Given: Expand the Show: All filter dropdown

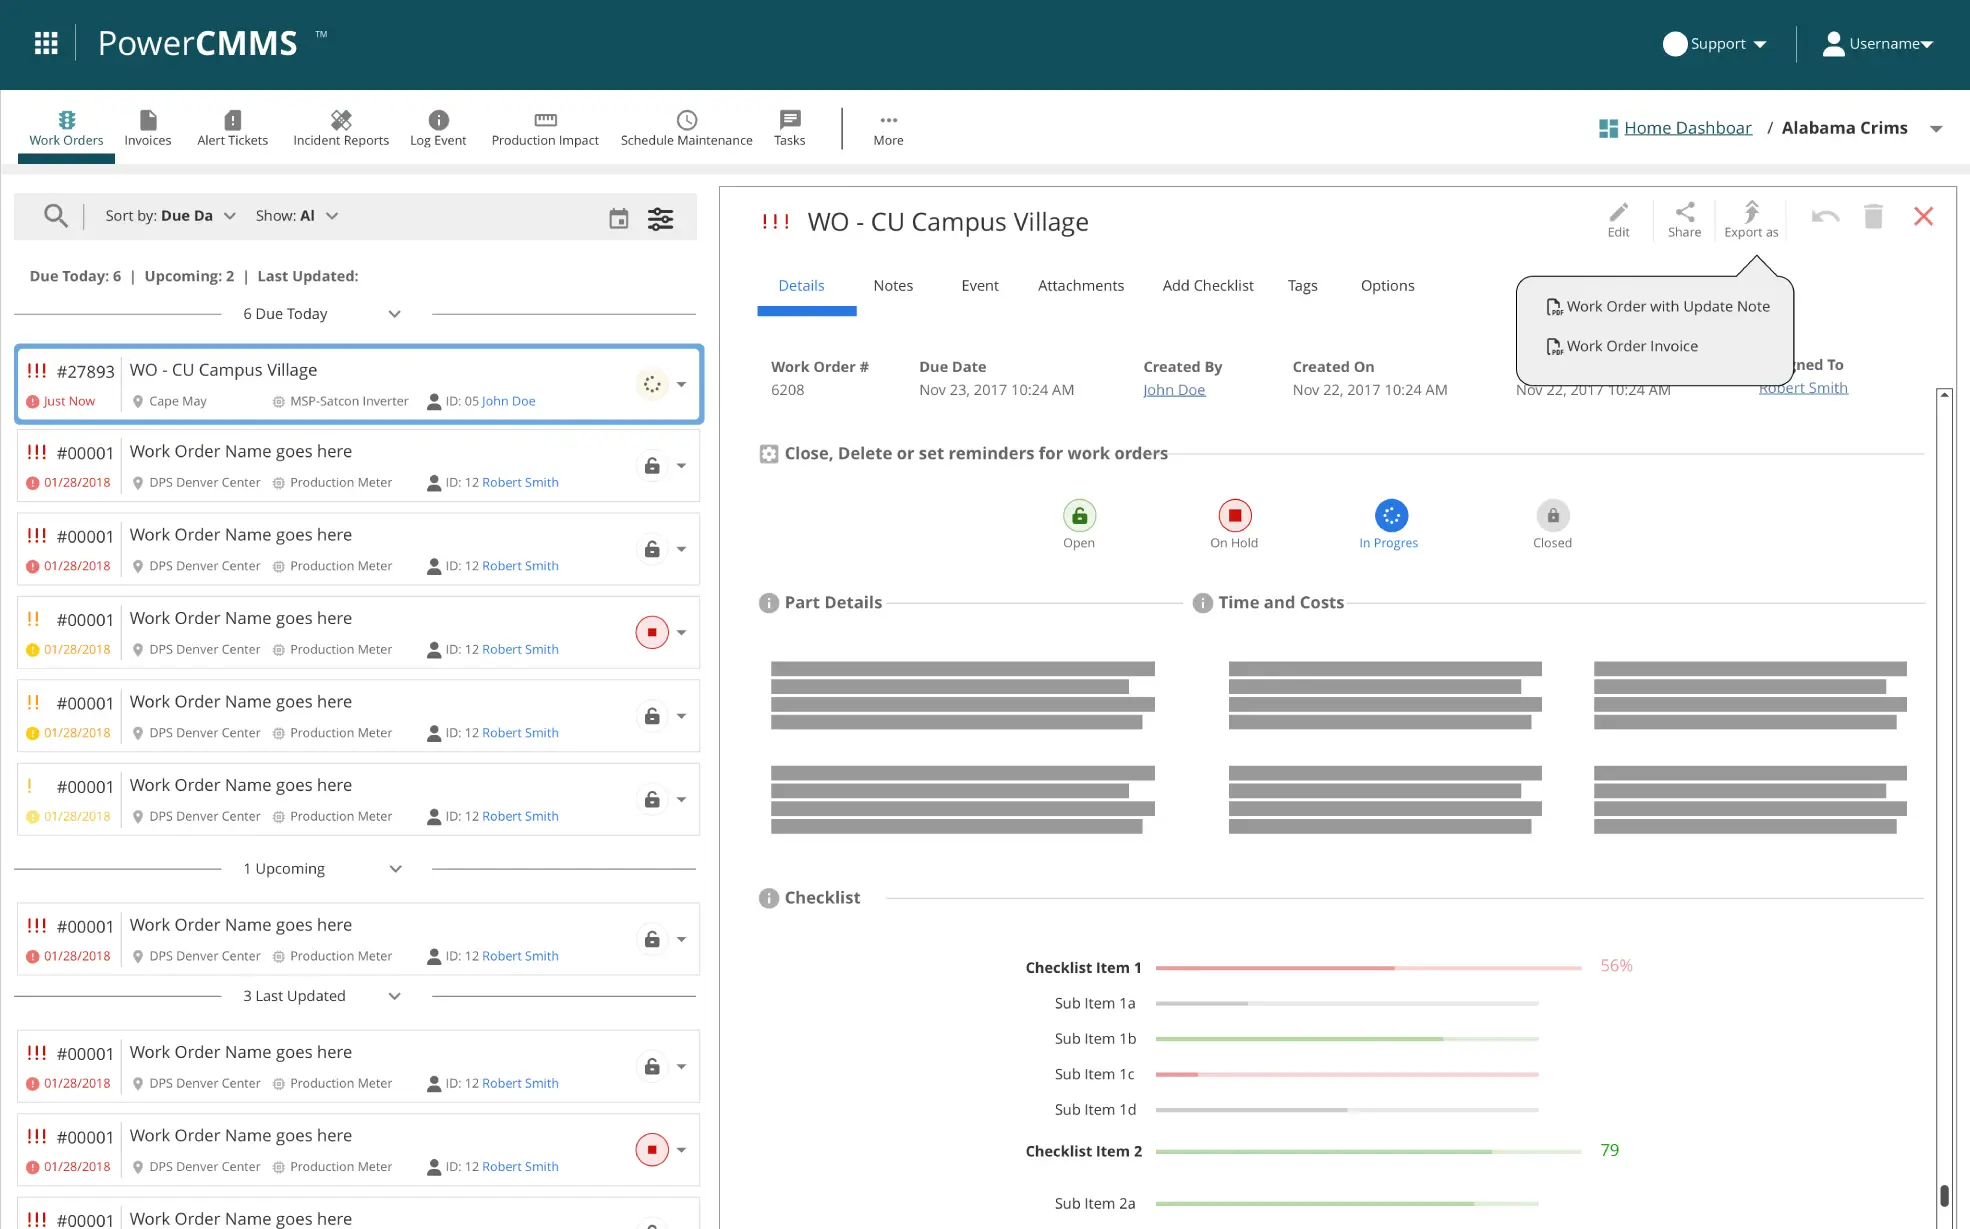Looking at the screenshot, I should (296, 215).
